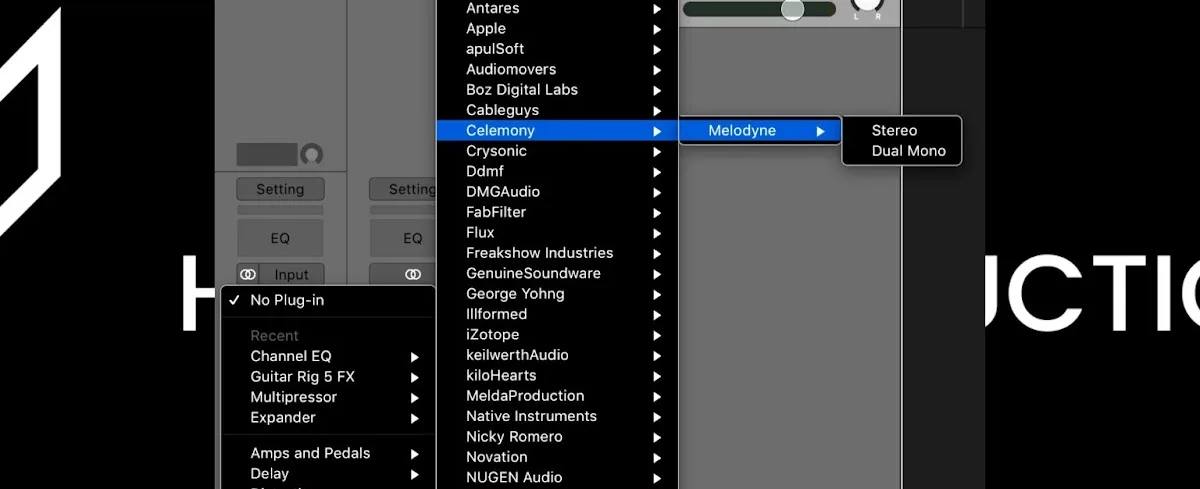The height and width of the screenshot is (489, 1200).
Task: Open the GenuineSoundware submenu
Action: 557,273
